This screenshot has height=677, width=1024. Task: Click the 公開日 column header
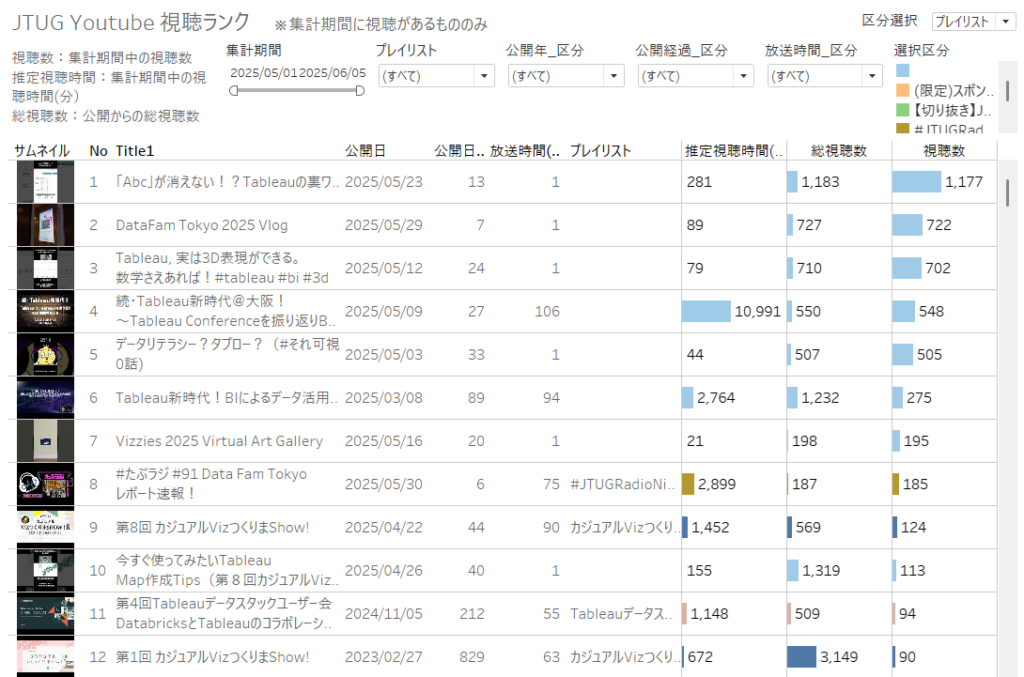(365, 151)
